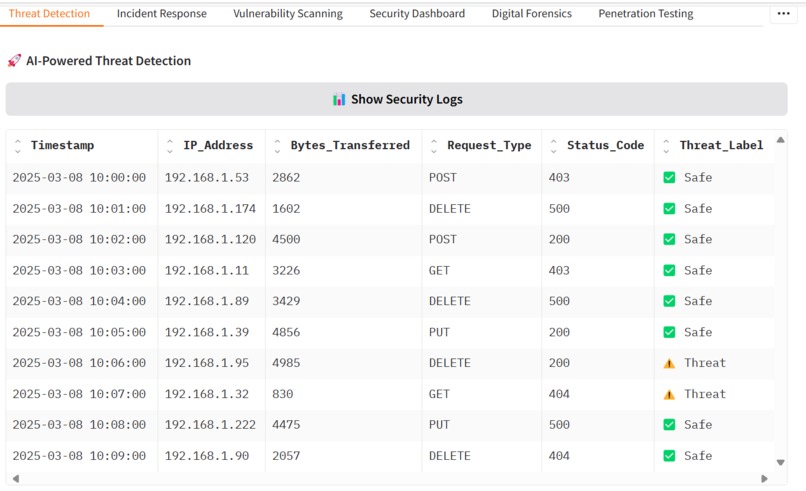Click the warning triangle icon in the 10:07:00 row
The image size is (806, 491).
669,394
